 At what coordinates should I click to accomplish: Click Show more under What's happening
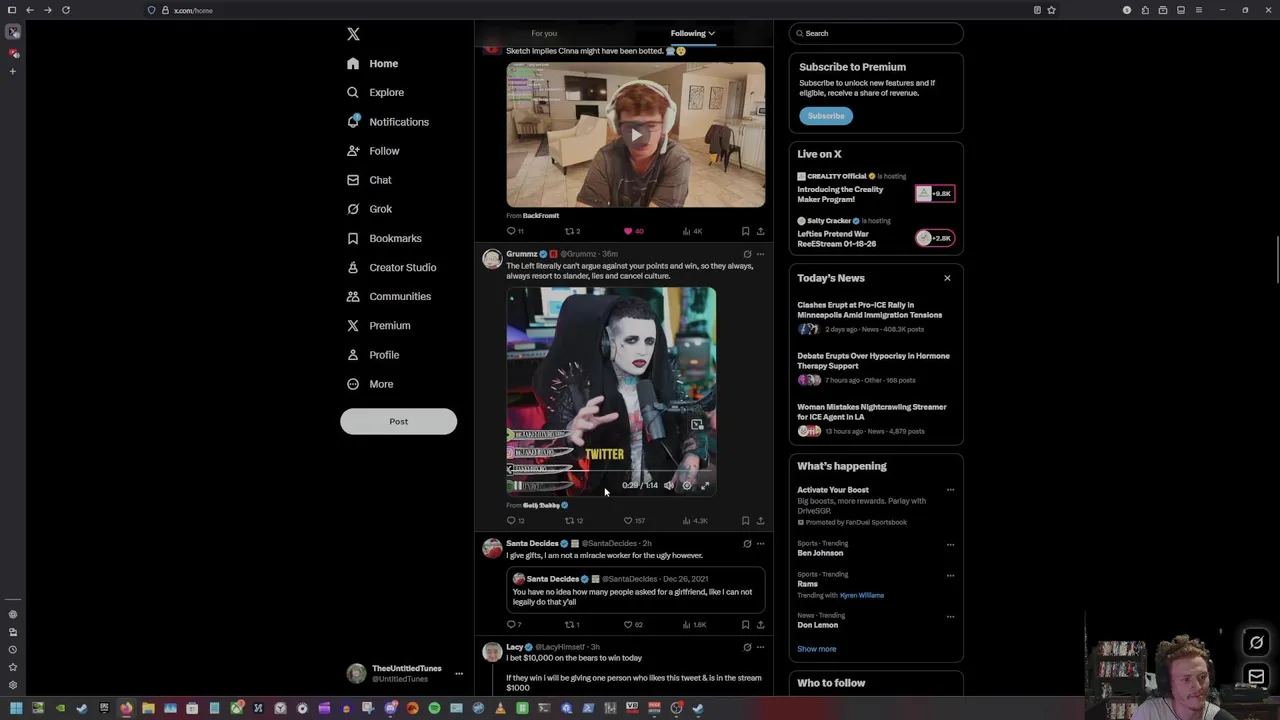[x=816, y=649]
